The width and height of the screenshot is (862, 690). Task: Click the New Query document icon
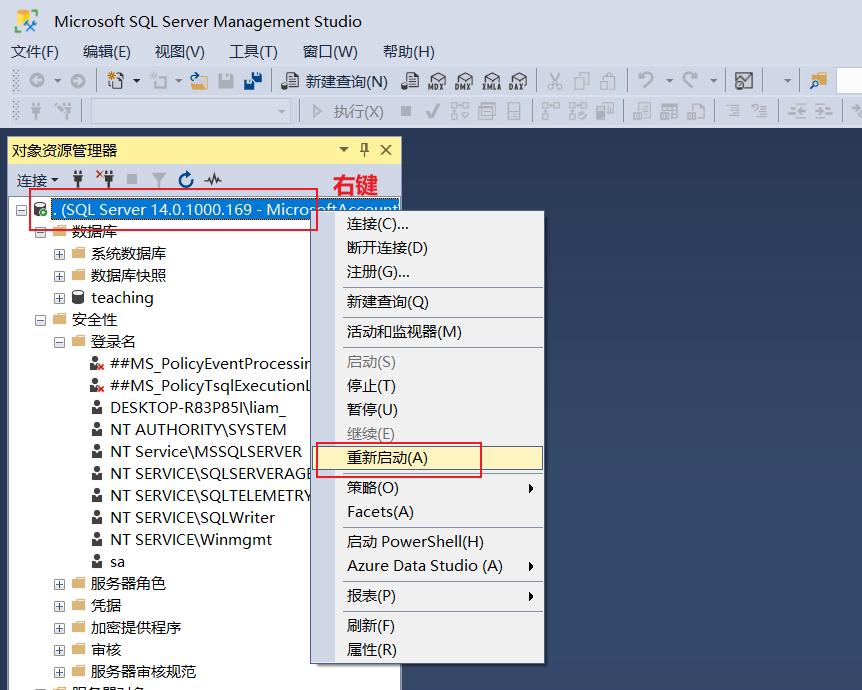click(290, 81)
